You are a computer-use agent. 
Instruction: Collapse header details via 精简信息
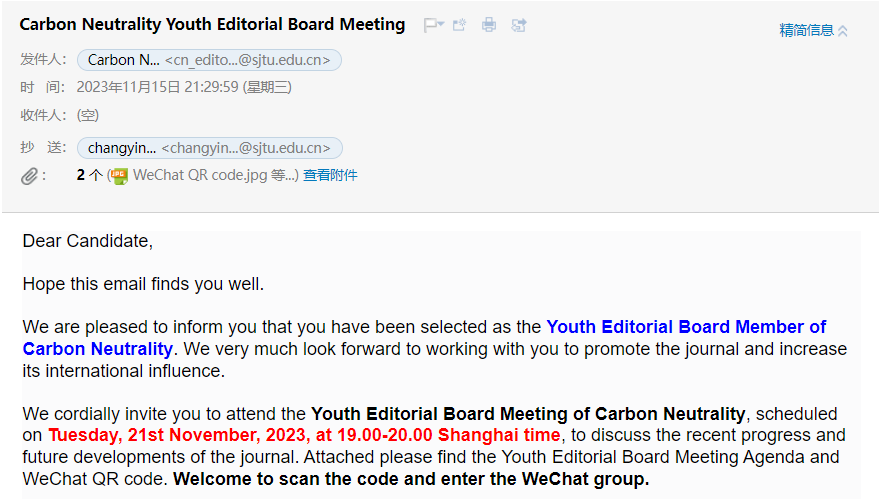pos(813,30)
